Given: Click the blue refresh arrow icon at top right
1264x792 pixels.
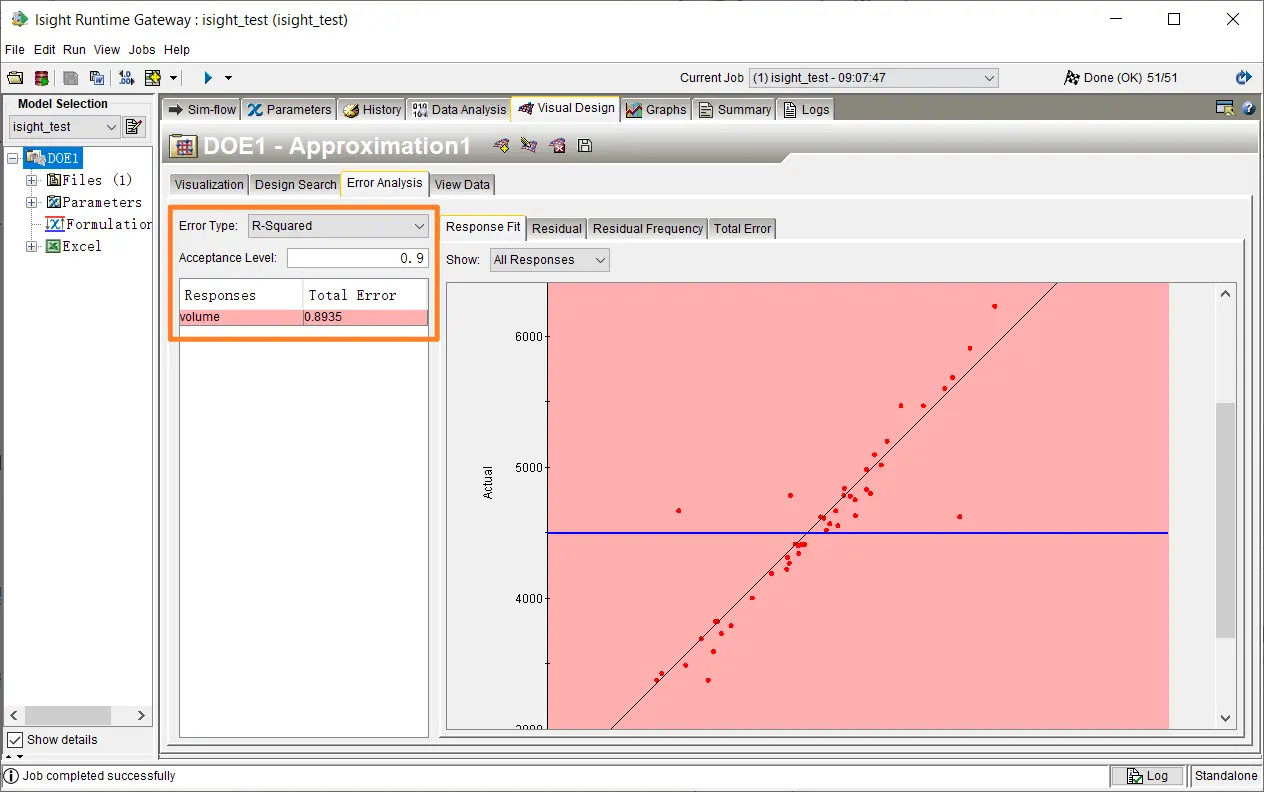Looking at the screenshot, I should click(x=1243, y=78).
